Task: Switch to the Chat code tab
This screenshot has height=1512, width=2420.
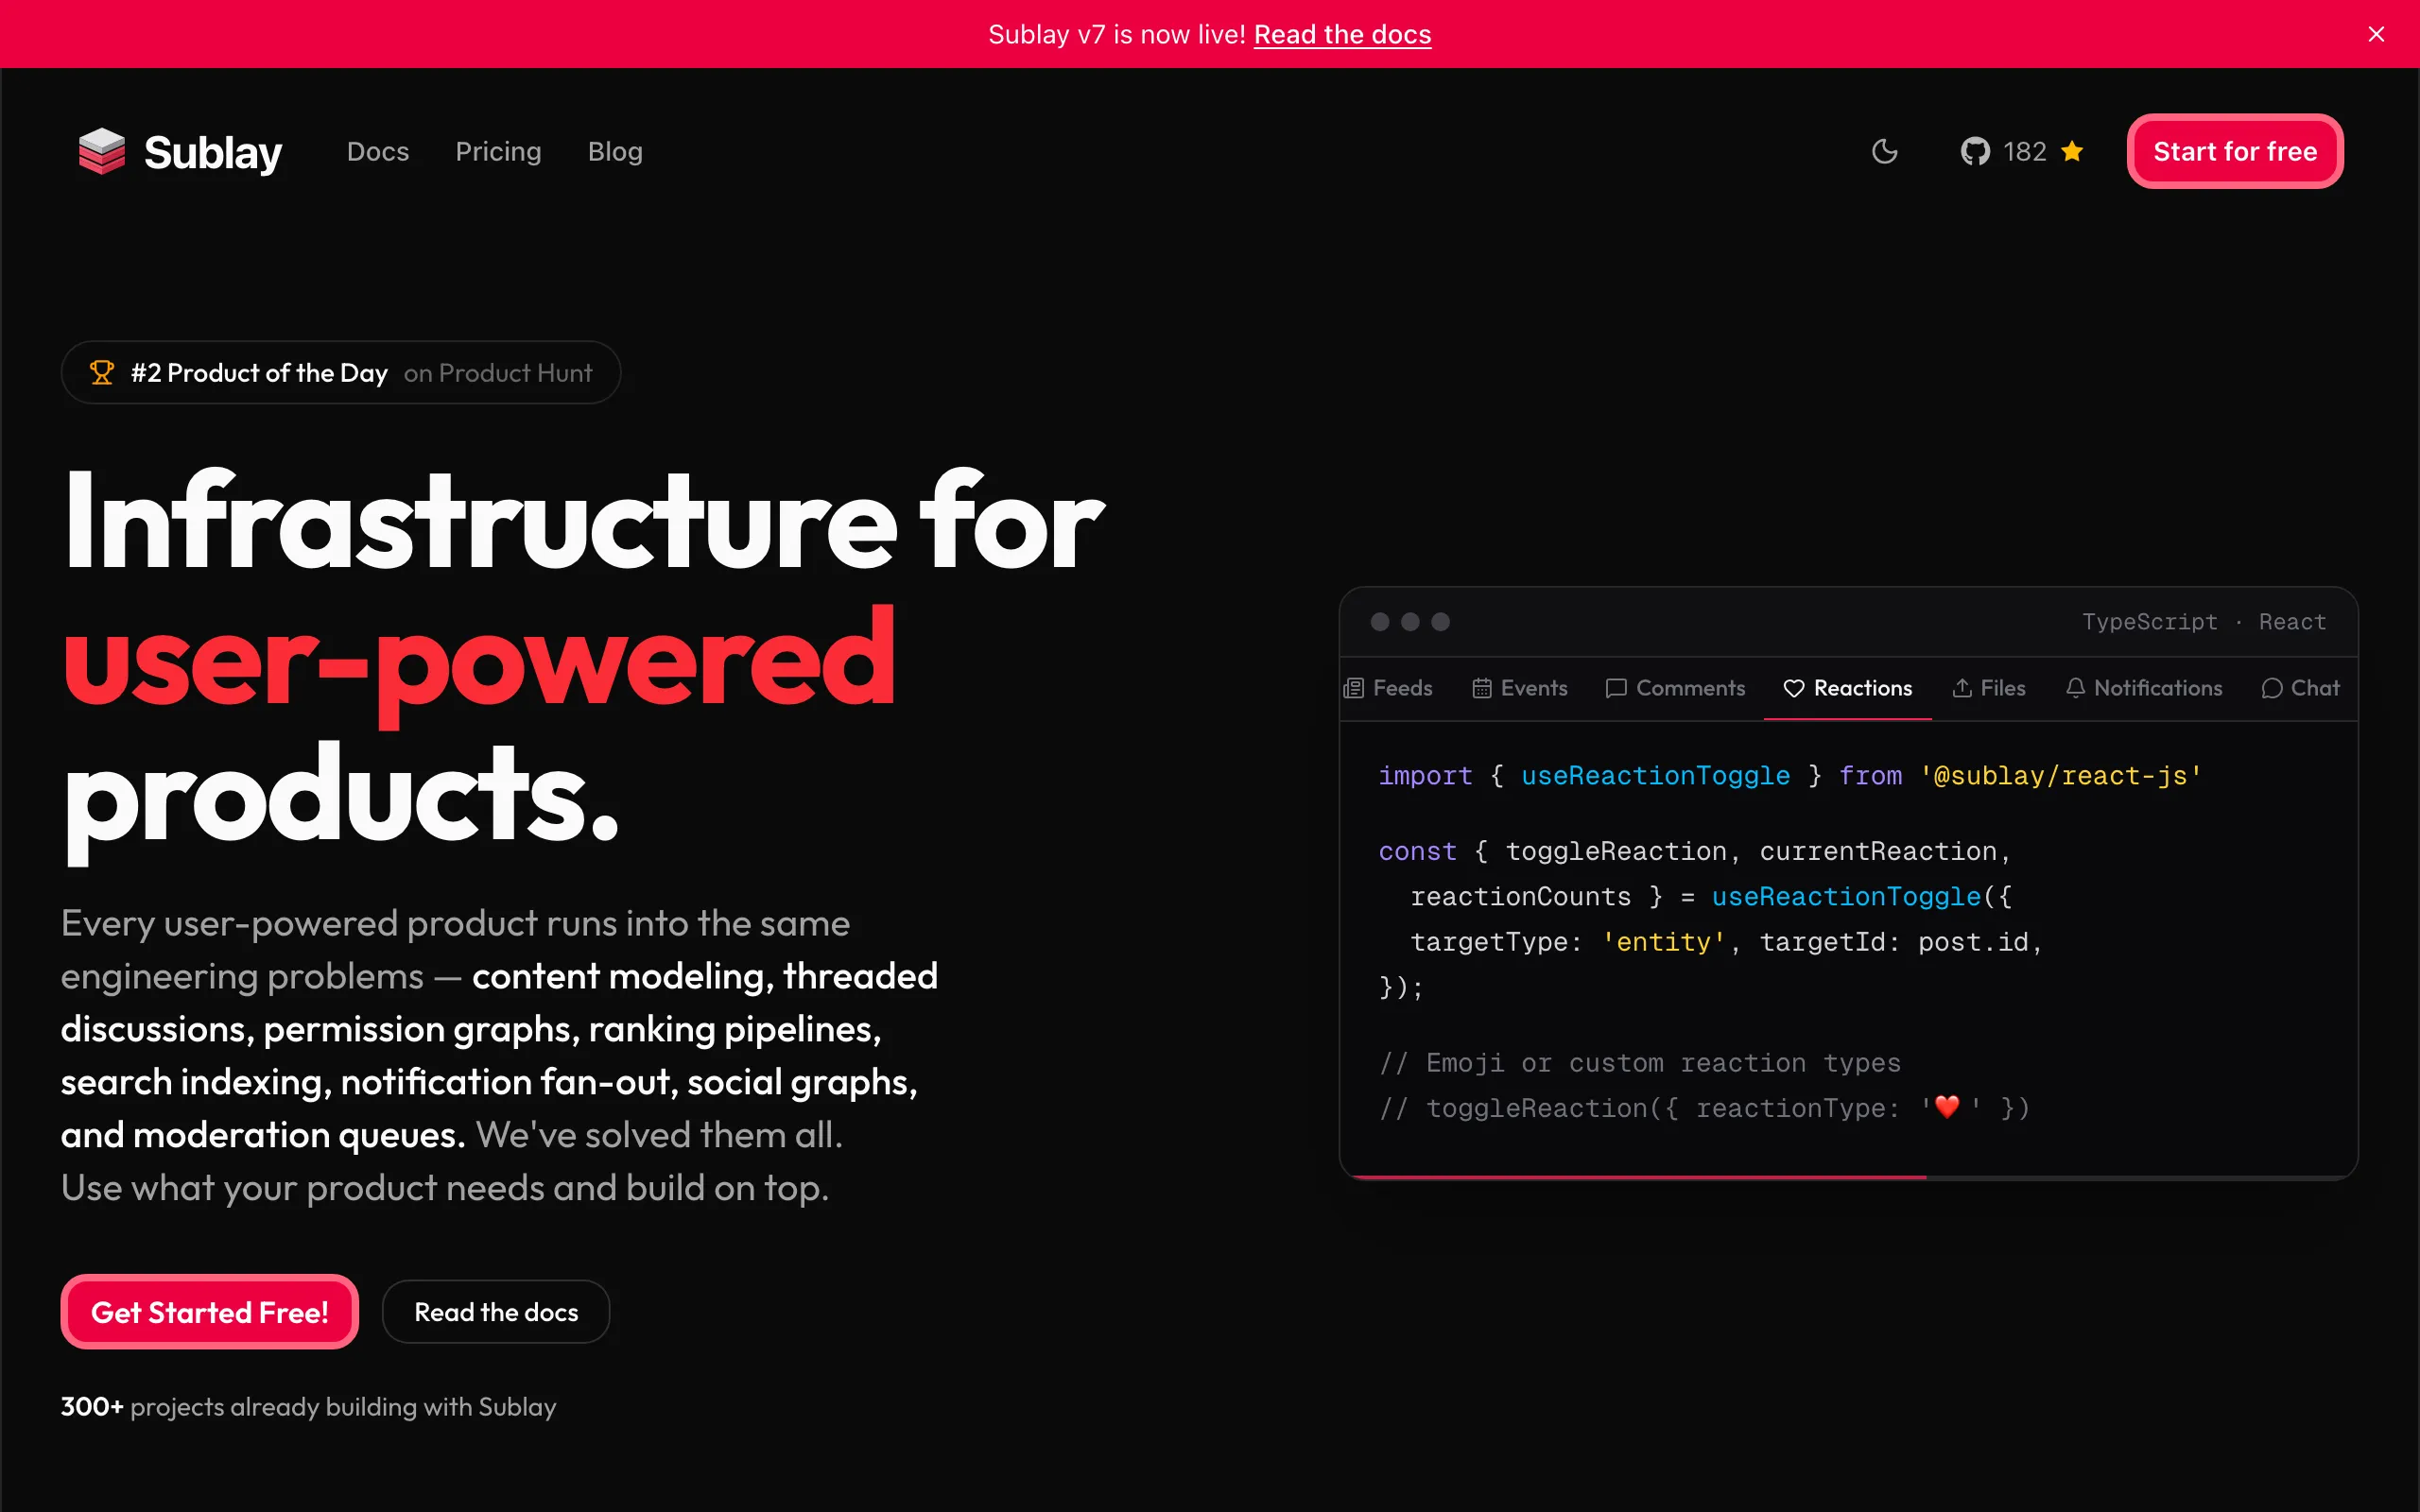Action: 2300,688
